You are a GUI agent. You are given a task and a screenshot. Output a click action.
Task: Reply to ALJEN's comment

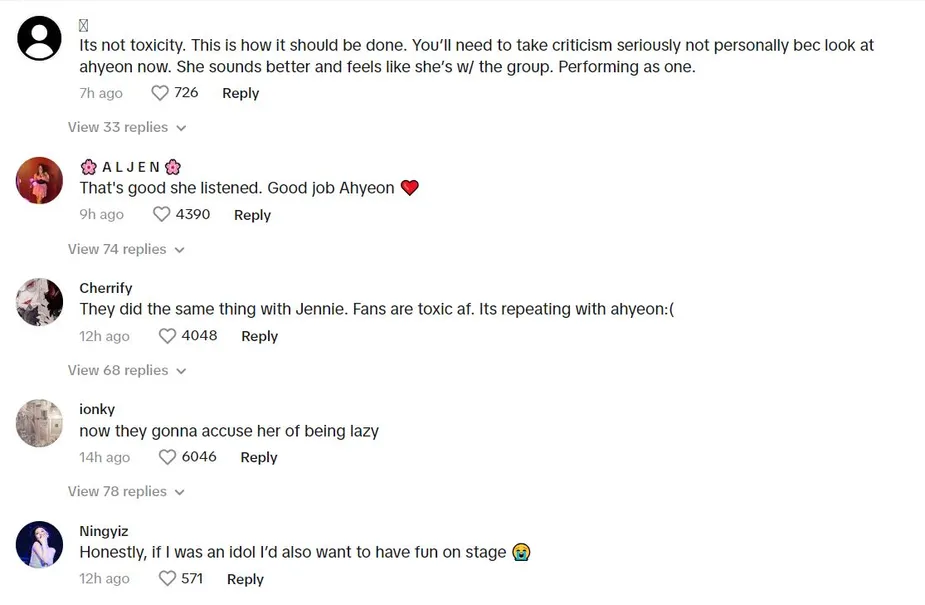pos(252,215)
